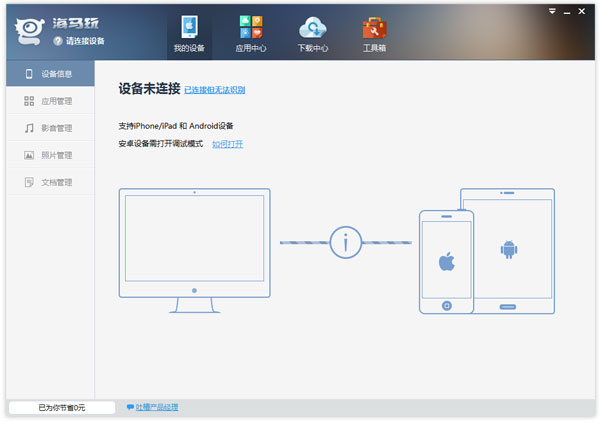Viewport: 600px width, 423px height.
Task: Select 应用管理 in the sidebar
Action: (50, 101)
